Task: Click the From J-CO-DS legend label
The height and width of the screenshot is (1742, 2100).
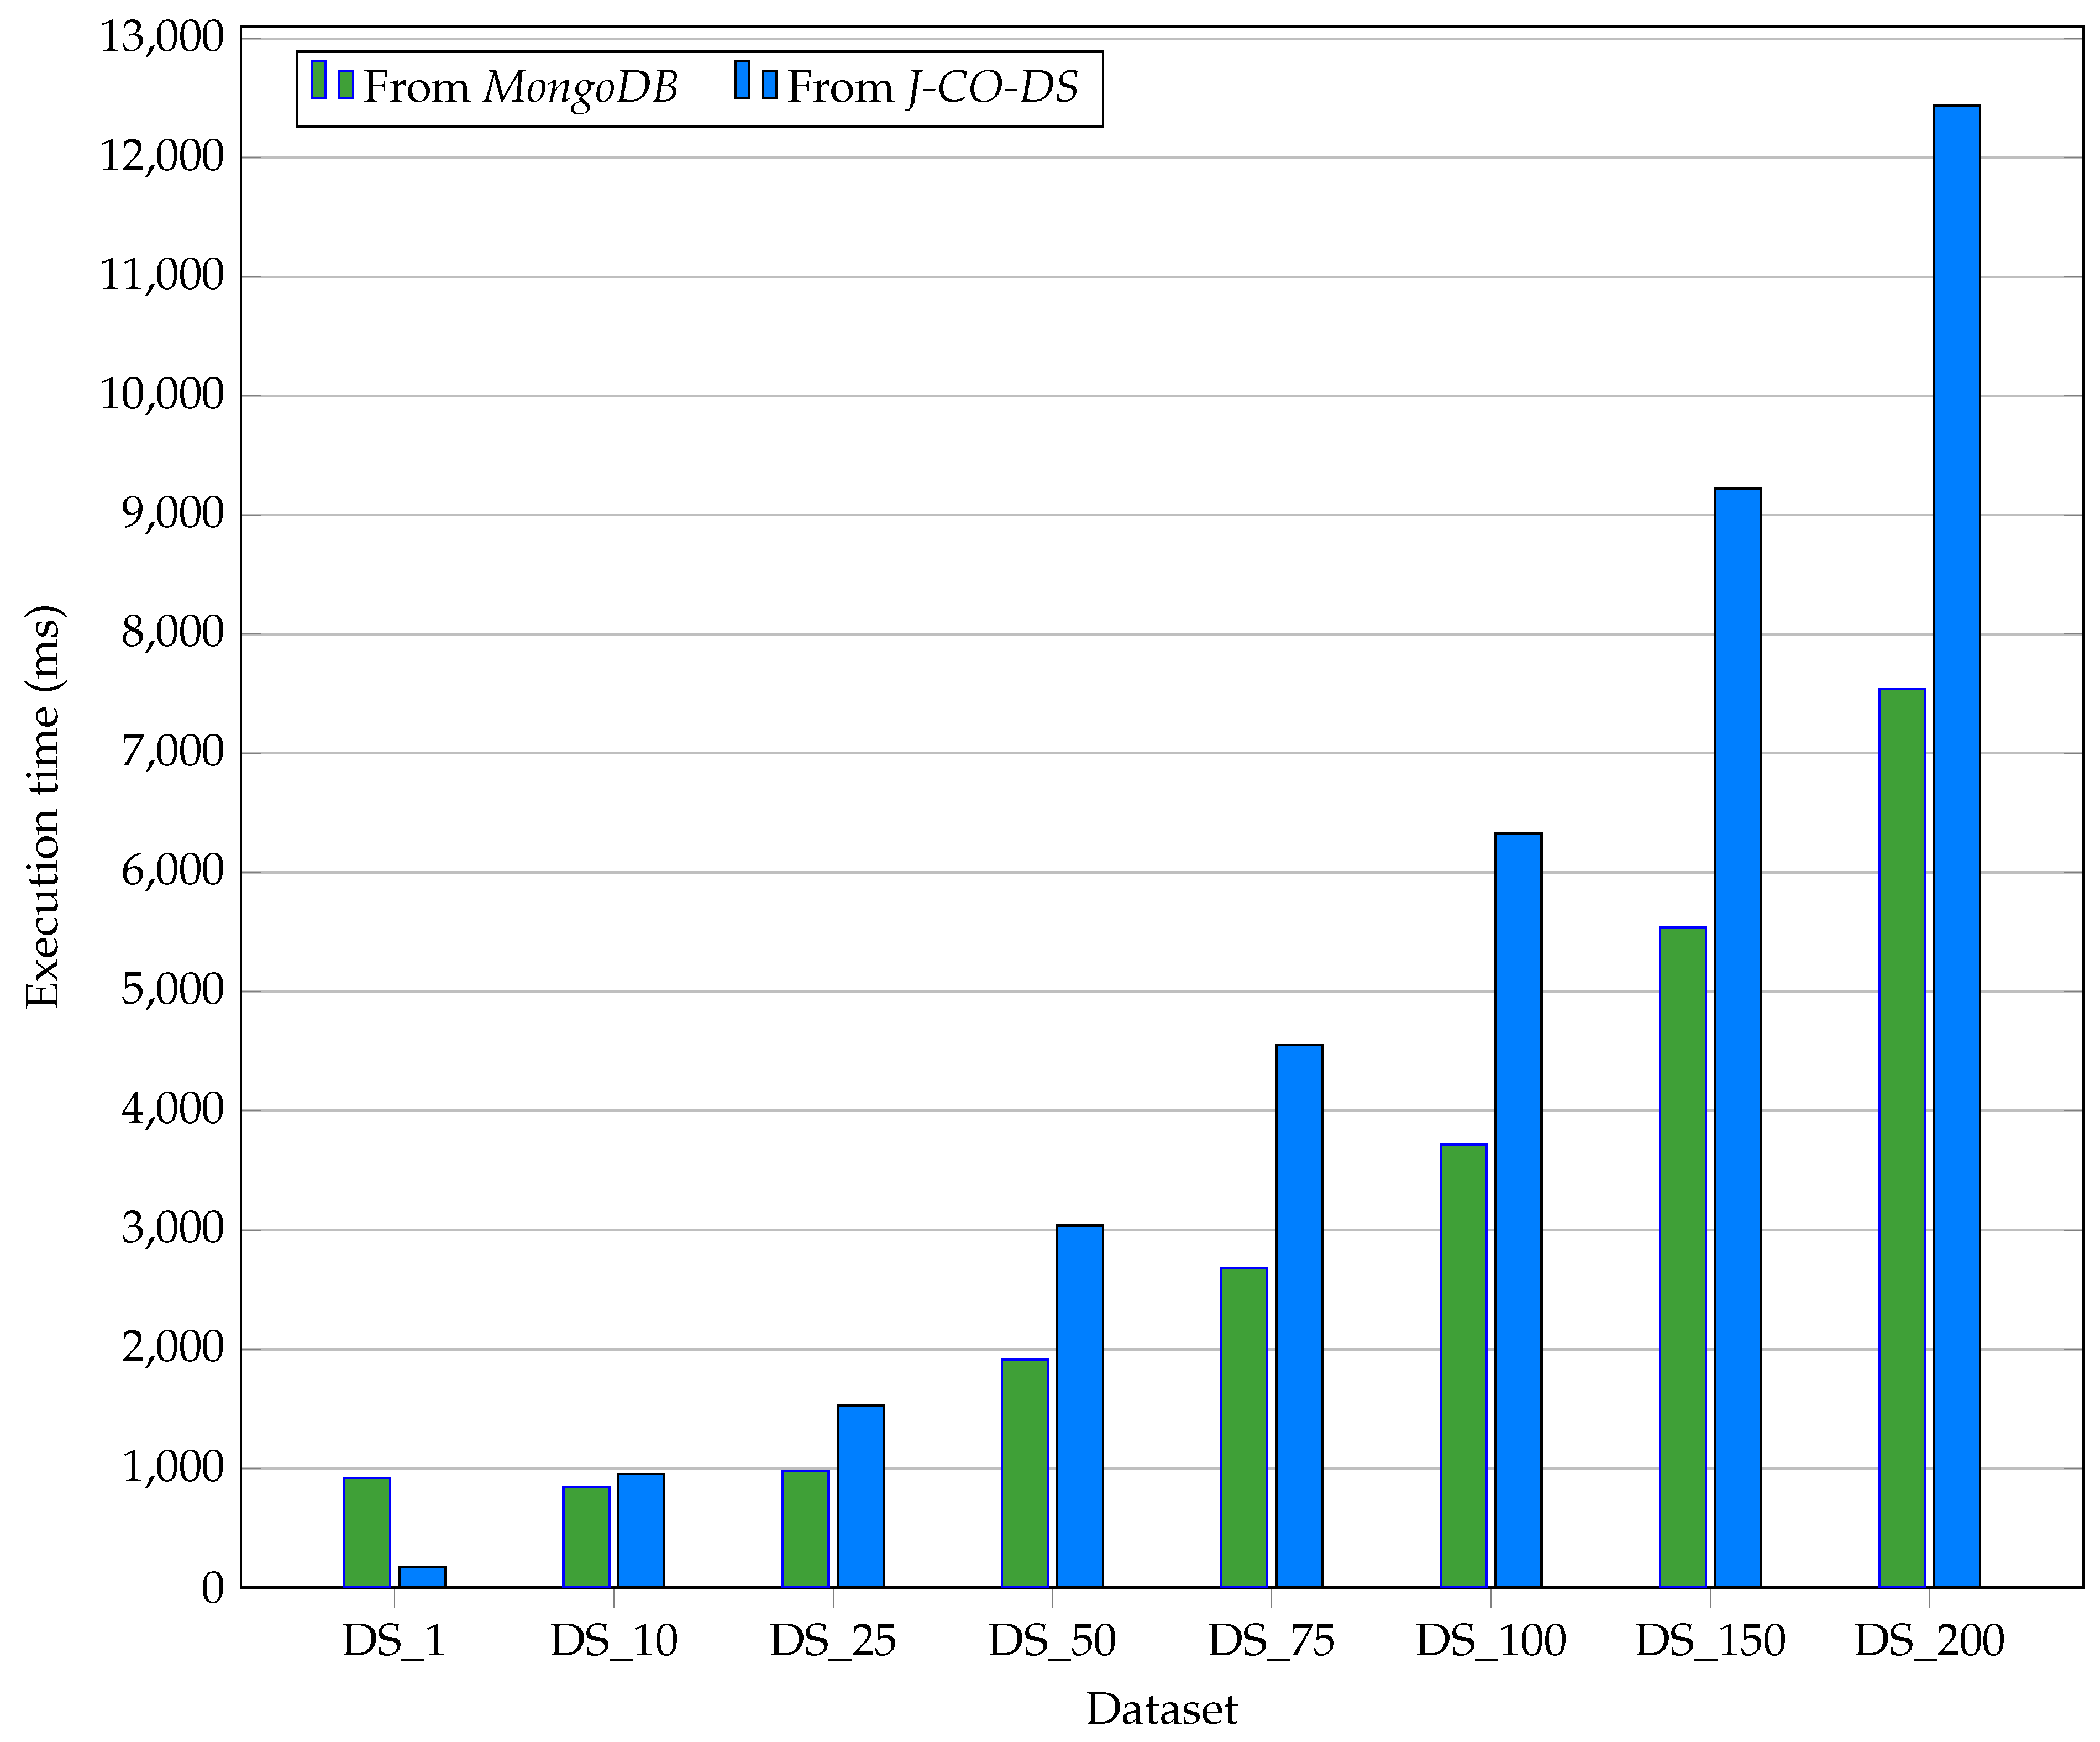Action: click(x=932, y=88)
